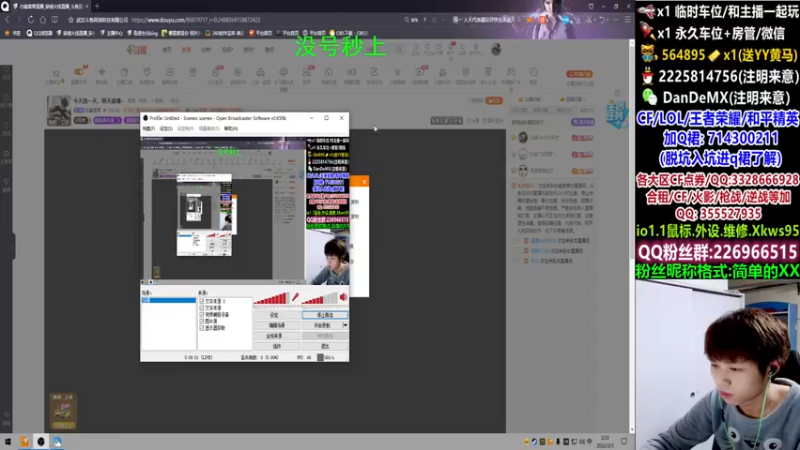
Task: Open the 设定(S) menu in OBS
Action: coord(166,129)
